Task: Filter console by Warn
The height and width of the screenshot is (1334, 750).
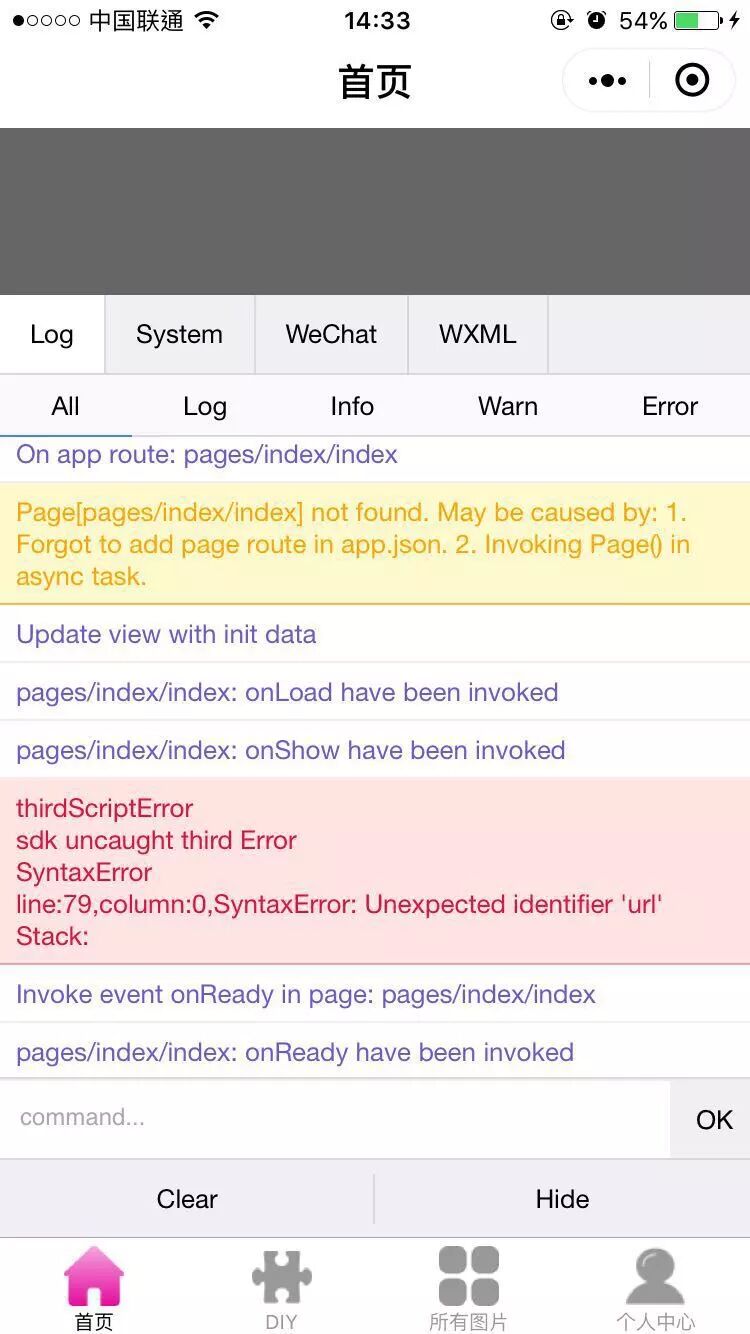Action: (x=508, y=406)
